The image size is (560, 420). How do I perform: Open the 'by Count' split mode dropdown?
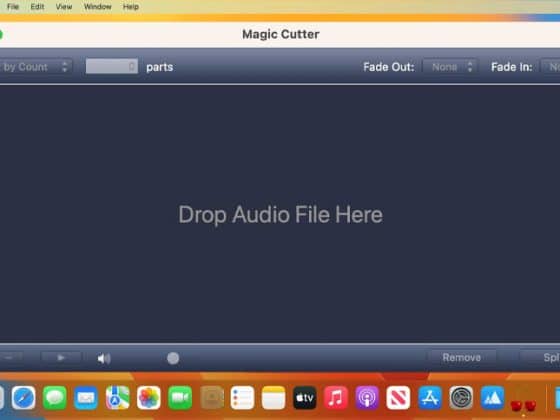35,67
